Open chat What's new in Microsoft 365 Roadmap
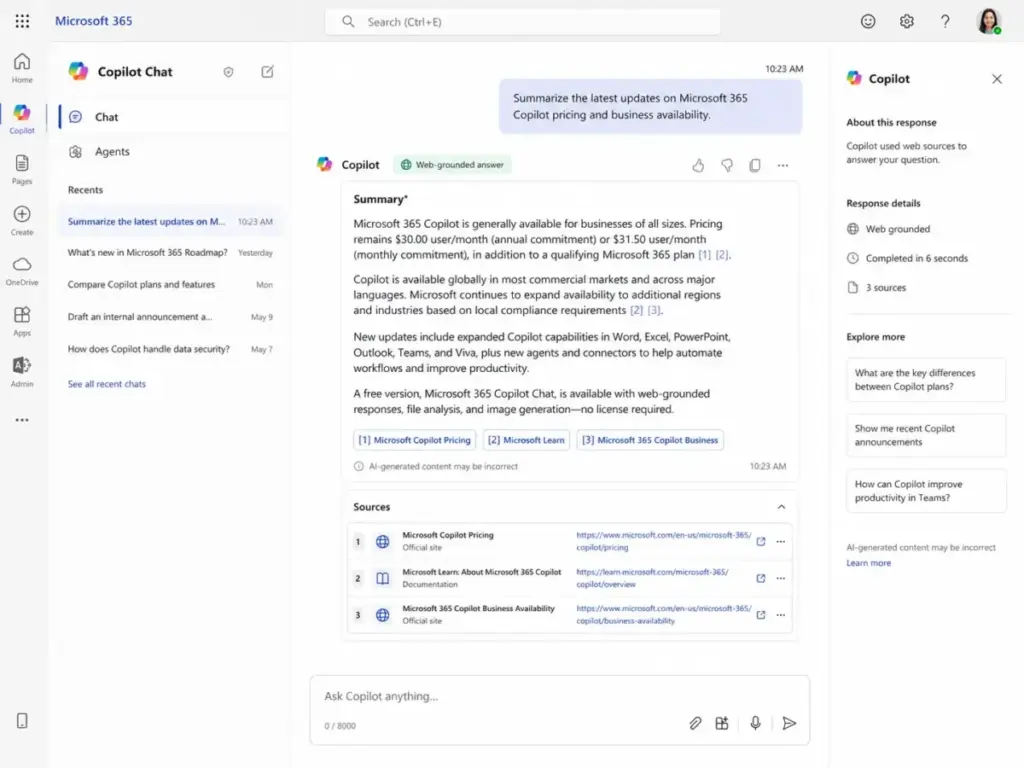Screen dimensions: 1024x768 point(170,253)
